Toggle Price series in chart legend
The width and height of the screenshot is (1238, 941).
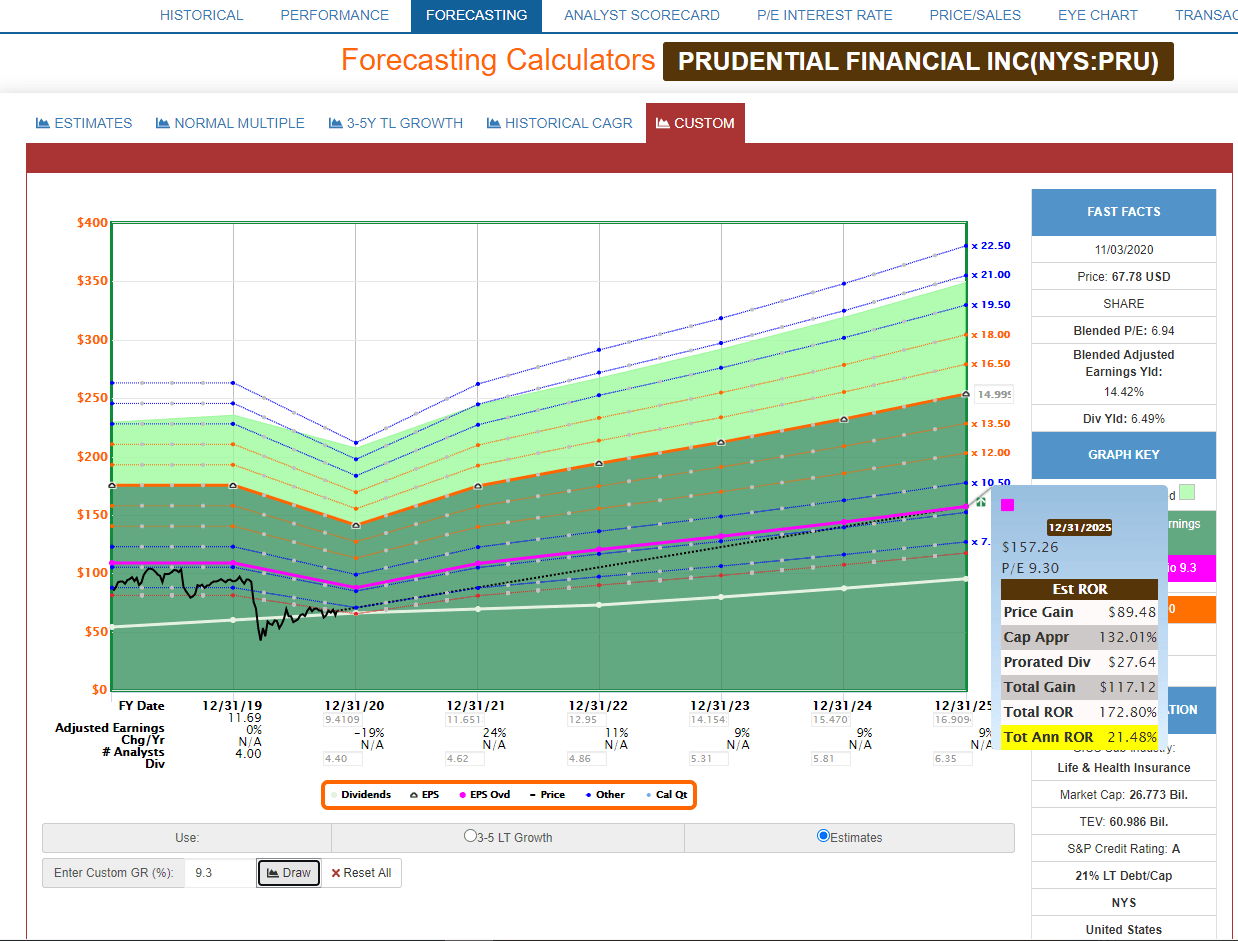click(546, 795)
